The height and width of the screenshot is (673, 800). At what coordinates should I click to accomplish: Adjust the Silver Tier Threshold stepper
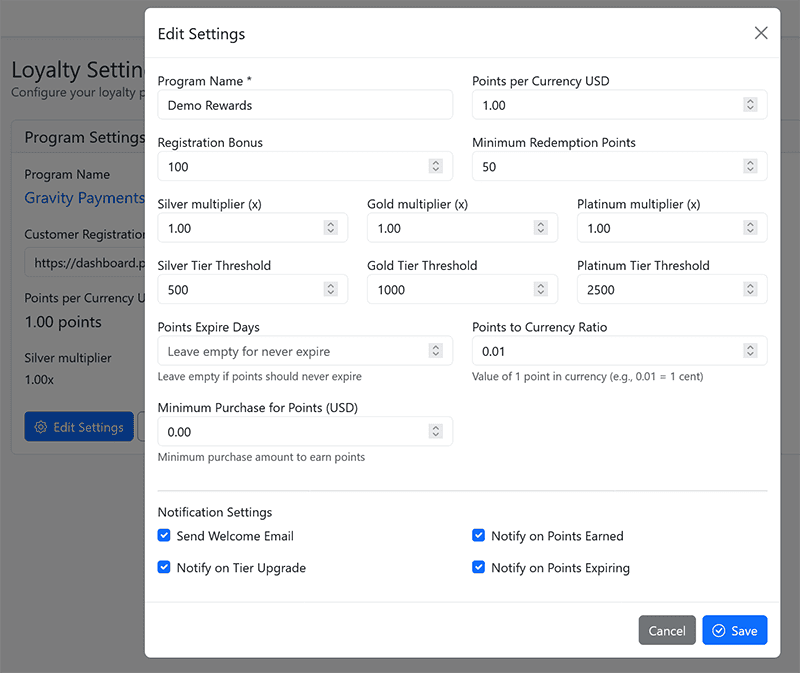pos(331,289)
